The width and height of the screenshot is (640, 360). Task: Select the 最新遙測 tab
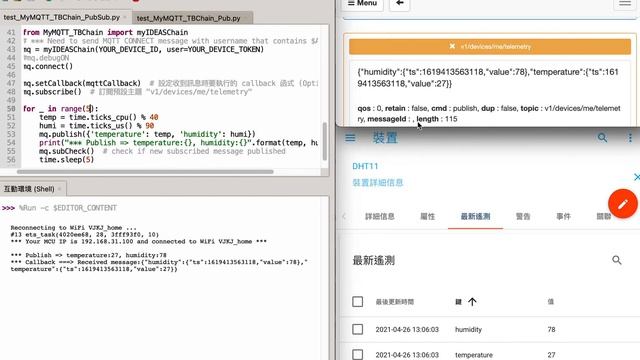pos(476,216)
